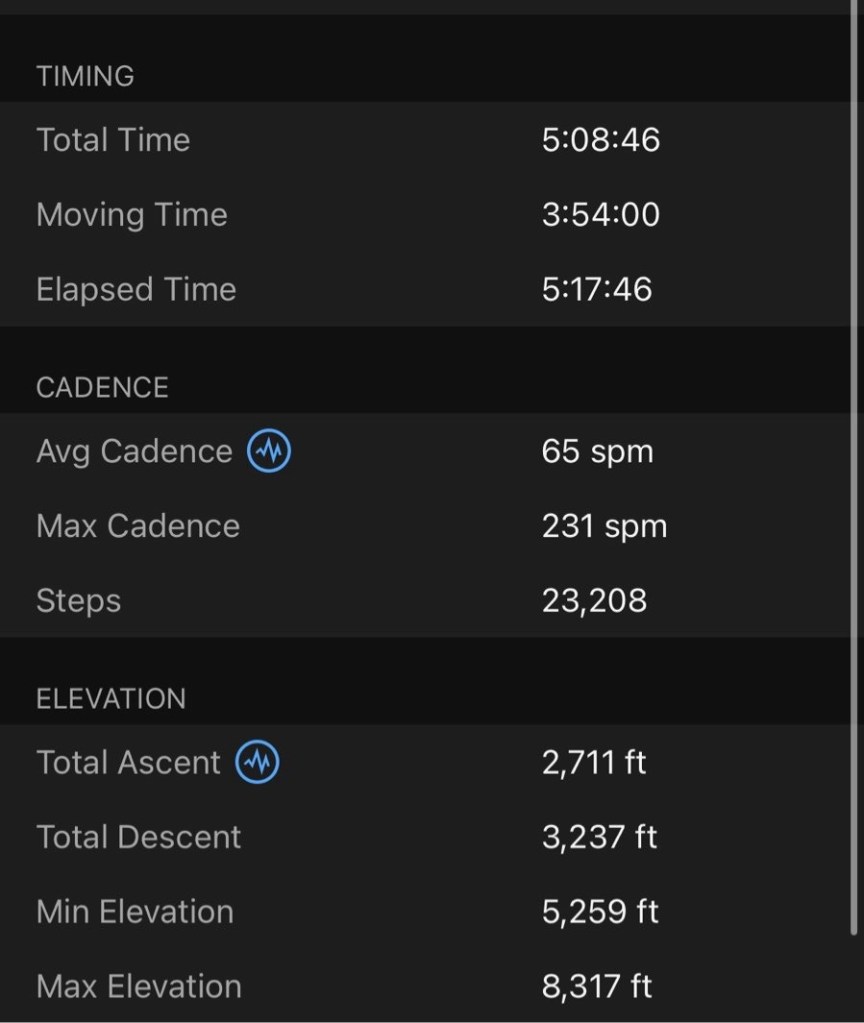Tap the 8,317 ft max elevation value

click(597, 987)
